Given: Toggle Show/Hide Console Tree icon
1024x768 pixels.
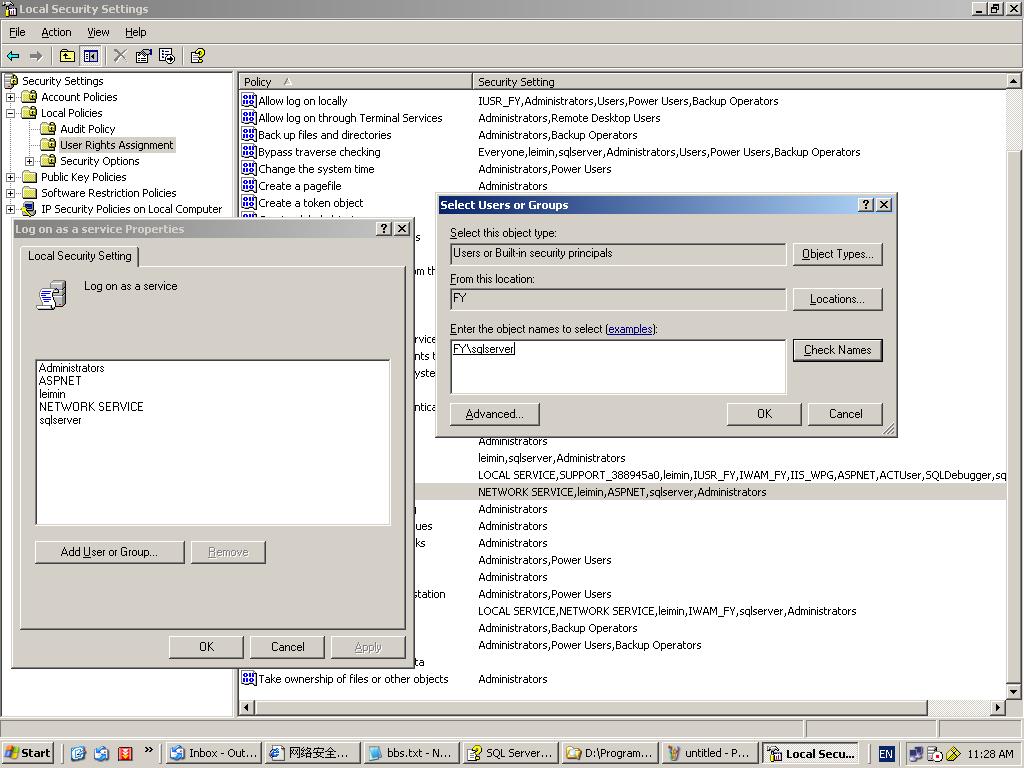Looking at the screenshot, I should [x=91, y=56].
